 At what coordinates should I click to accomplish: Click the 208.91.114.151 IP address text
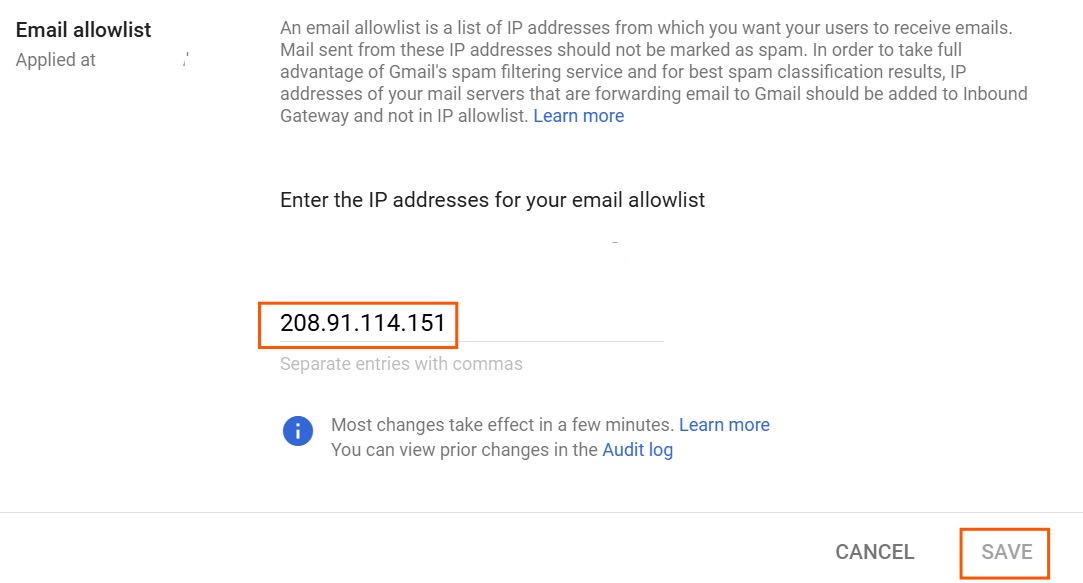(x=362, y=323)
